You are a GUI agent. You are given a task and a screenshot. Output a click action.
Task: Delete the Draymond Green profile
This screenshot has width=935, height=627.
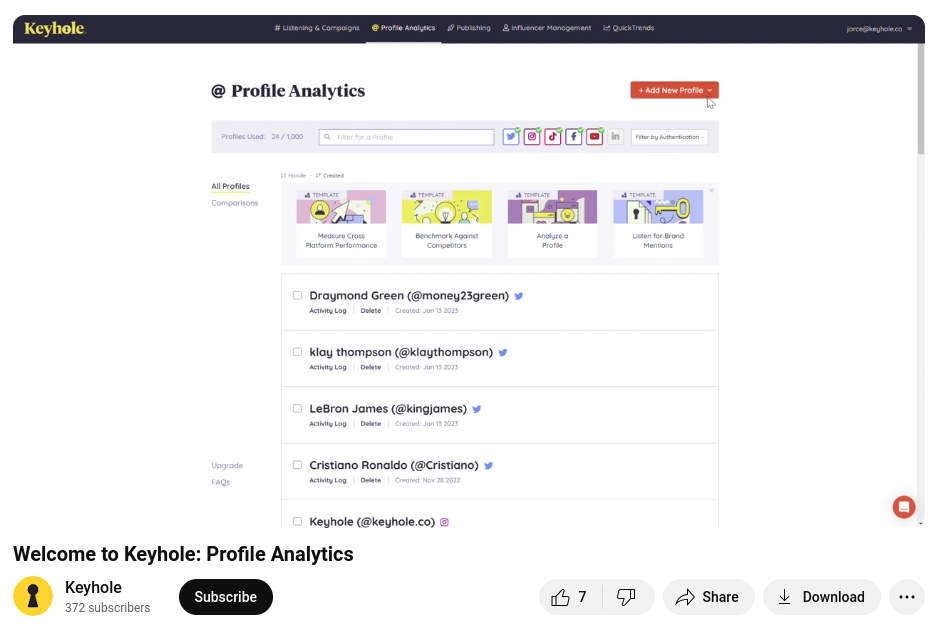click(x=370, y=311)
